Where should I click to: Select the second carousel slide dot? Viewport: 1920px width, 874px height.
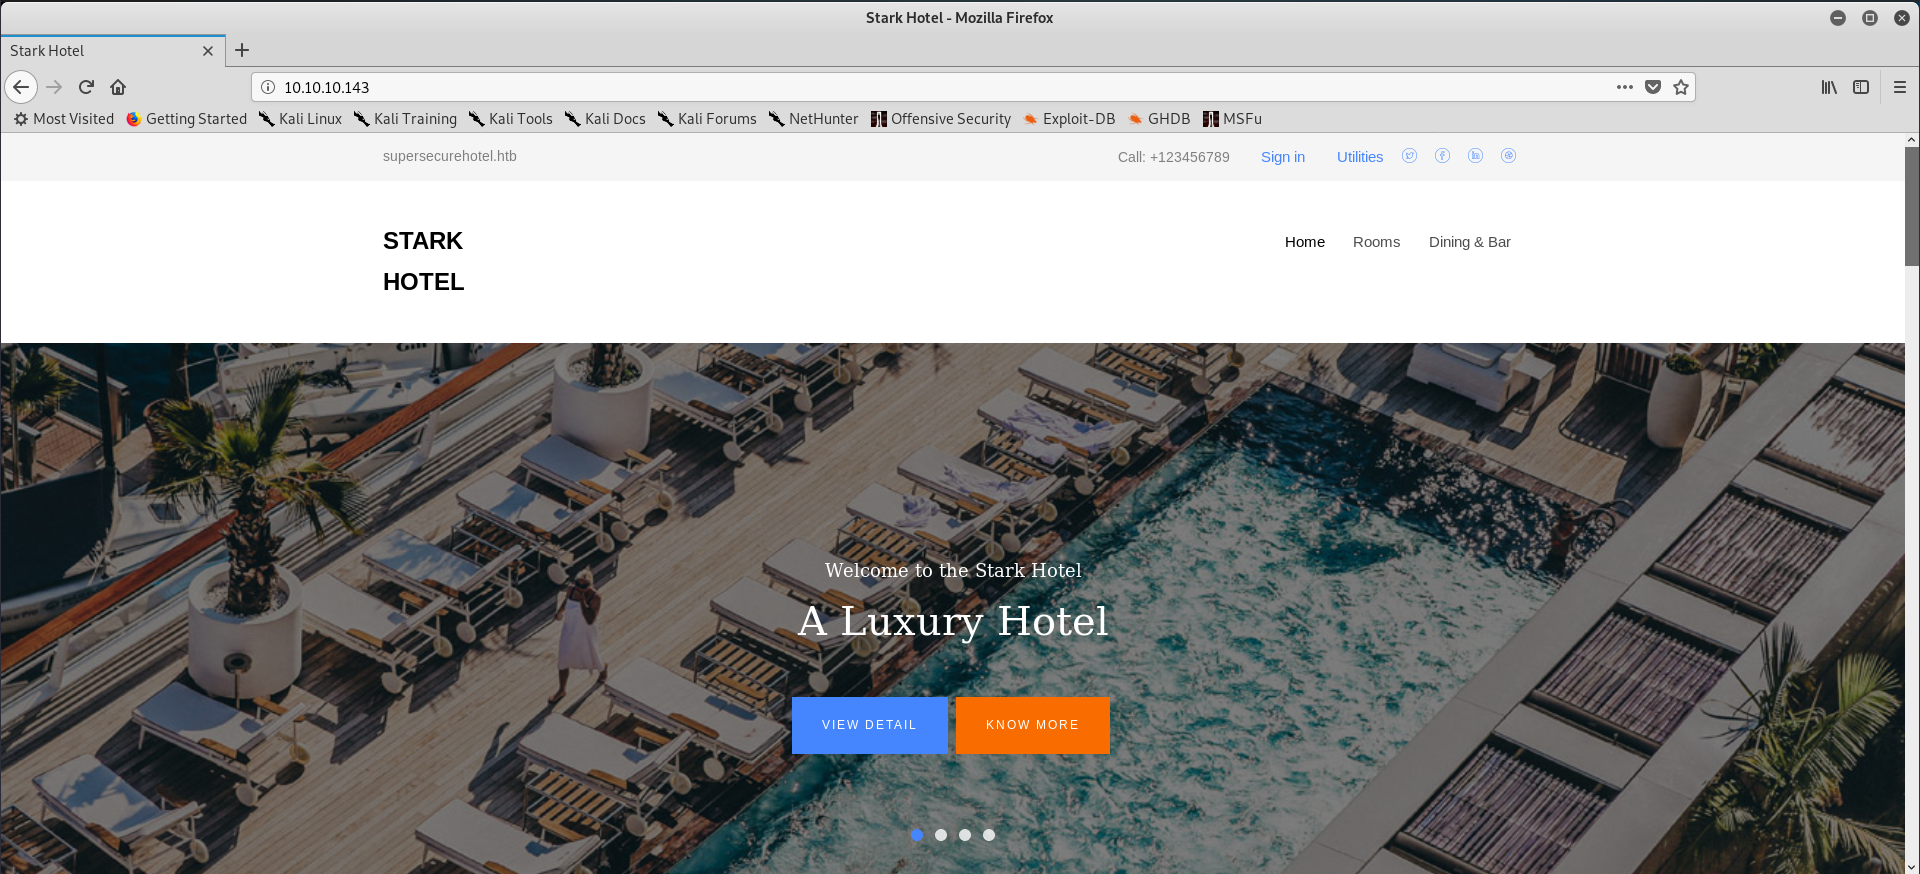point(941,835)
